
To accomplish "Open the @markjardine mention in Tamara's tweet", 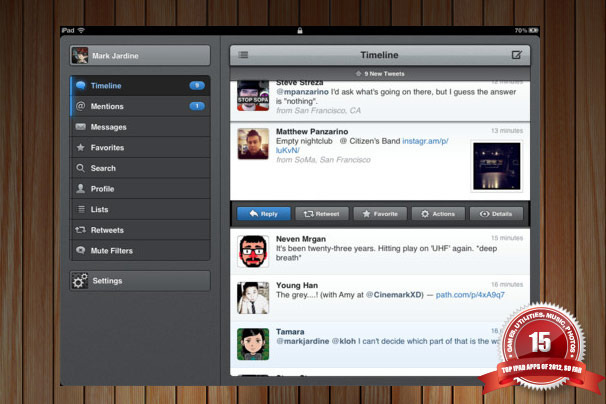I will tap(303, 341).
